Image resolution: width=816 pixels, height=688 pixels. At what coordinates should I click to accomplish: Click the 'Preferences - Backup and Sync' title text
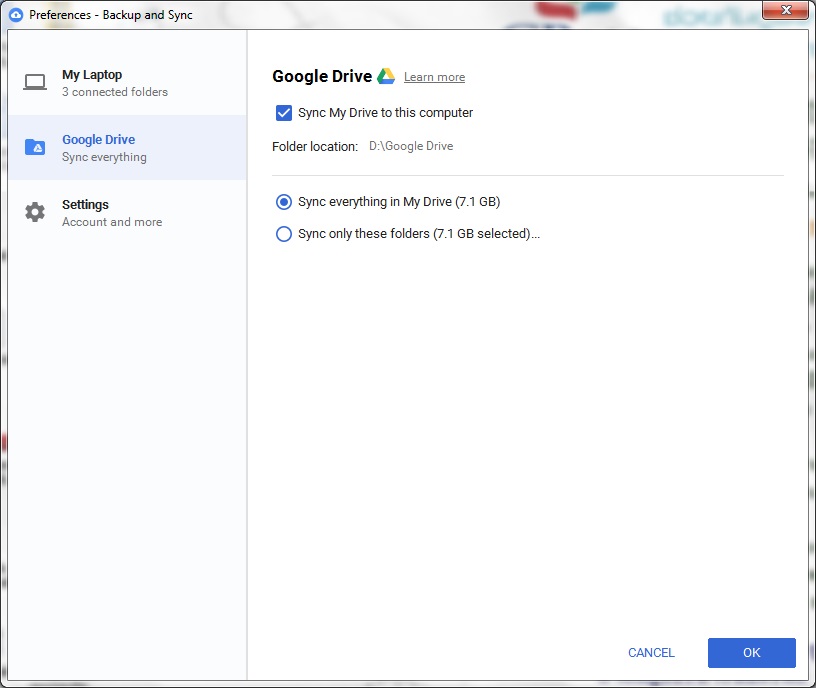coord(111,14)
